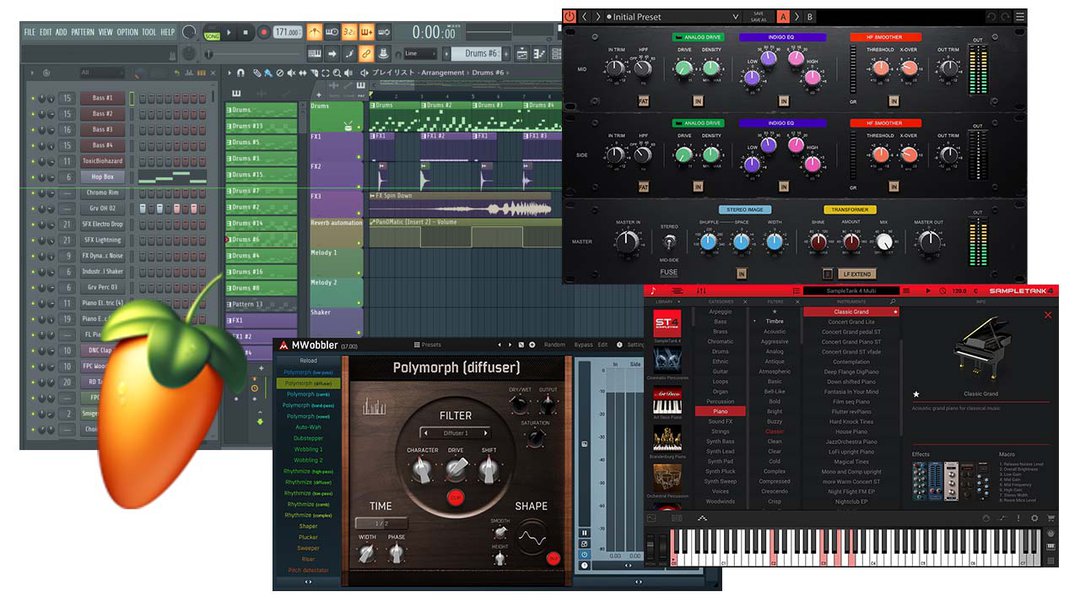Viewport: 1080px width, 608px height.
Task: Toggle the red power button on mastering plugin
Action: tap(570, 16)
